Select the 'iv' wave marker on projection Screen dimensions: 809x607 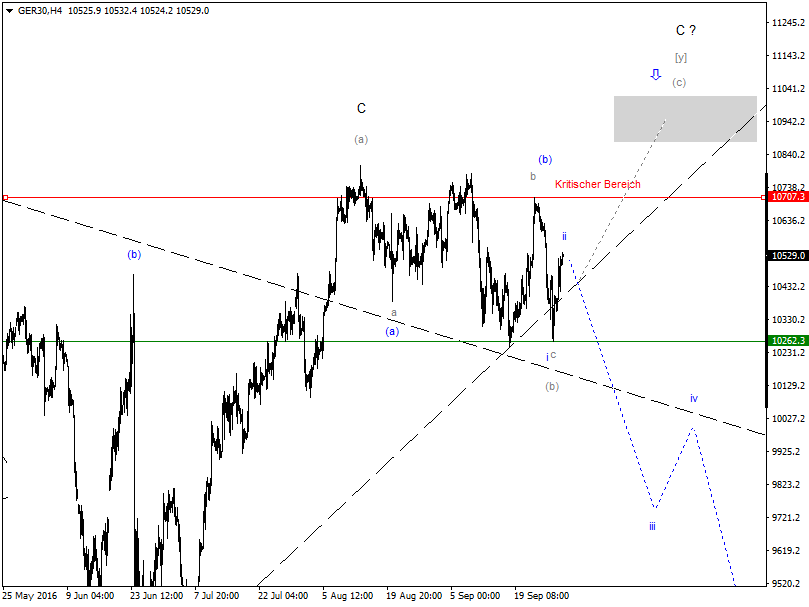pos(694,399)
